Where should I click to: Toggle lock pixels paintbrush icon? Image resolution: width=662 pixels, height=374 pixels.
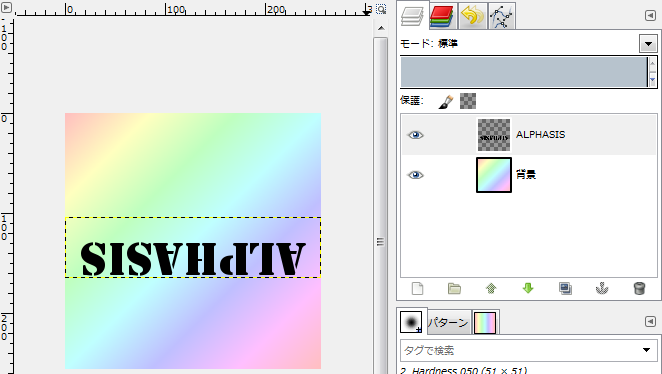click(x=445, y=101)
